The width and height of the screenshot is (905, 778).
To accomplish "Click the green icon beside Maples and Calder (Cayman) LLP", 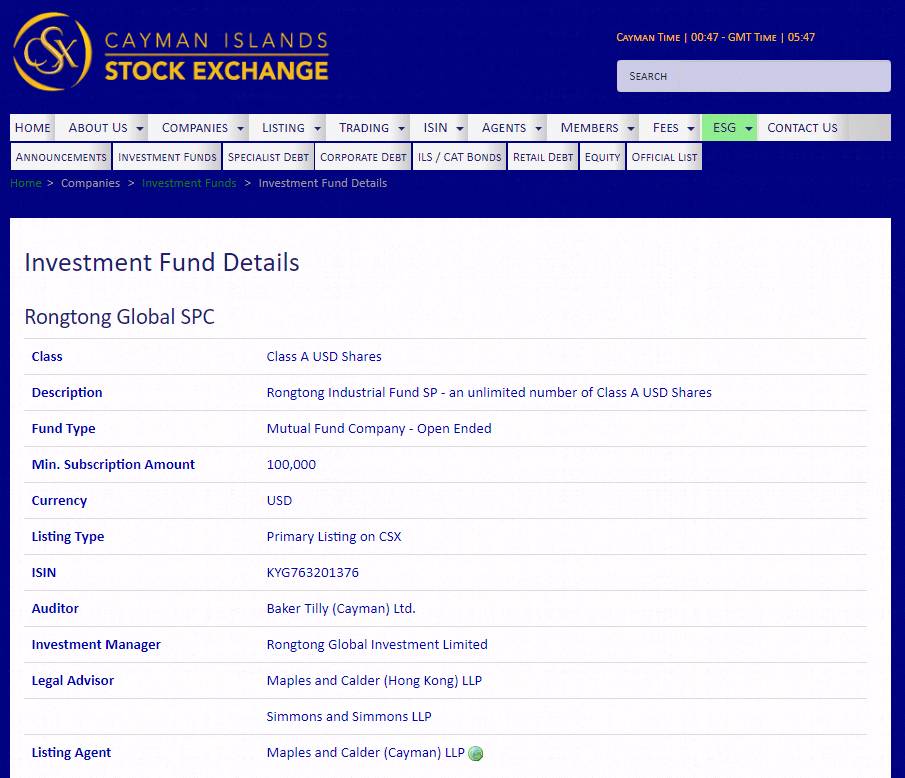I will pos(476,754).
